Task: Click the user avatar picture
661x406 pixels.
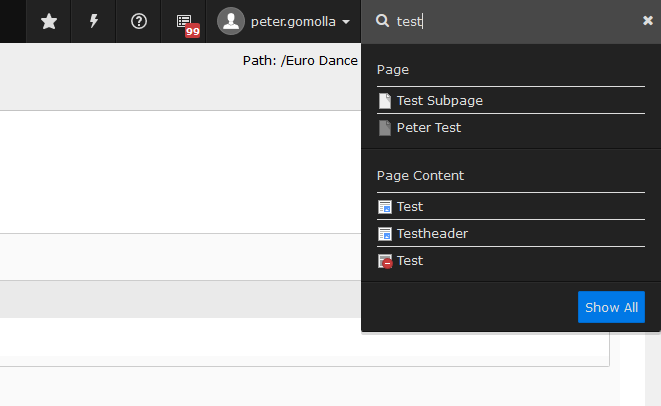Action: click(230, 21)
